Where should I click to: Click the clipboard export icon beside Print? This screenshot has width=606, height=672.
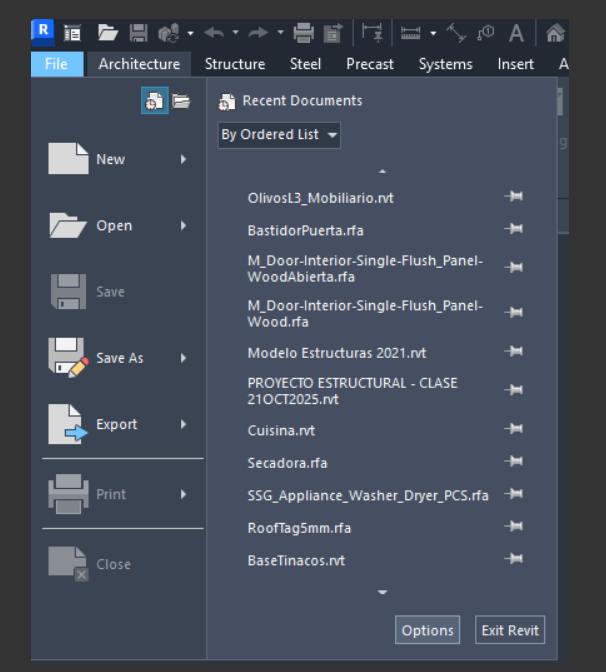(333, 33)
